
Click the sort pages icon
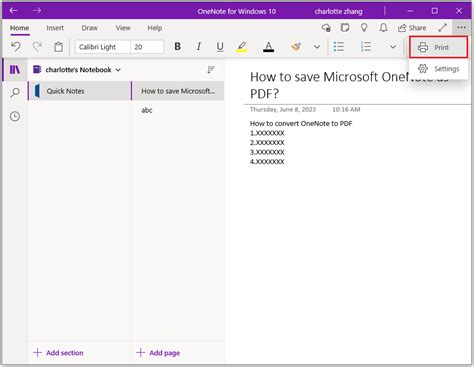pos(211,69)
